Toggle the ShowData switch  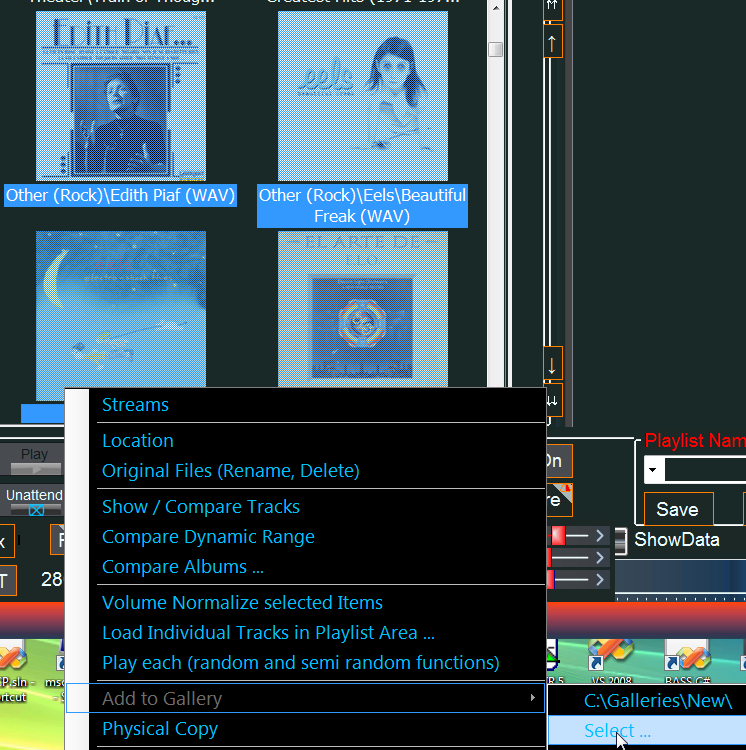point(621,541)
